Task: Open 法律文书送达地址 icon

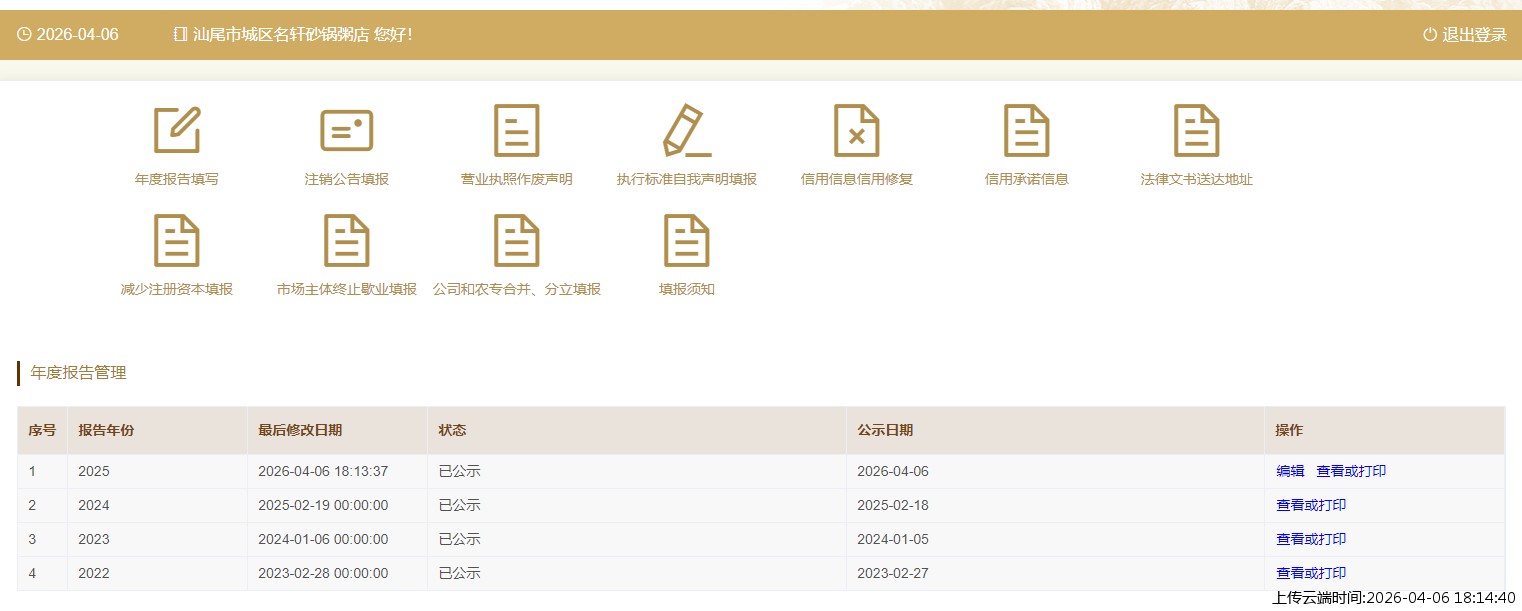Action: [x=1197, y=131]
